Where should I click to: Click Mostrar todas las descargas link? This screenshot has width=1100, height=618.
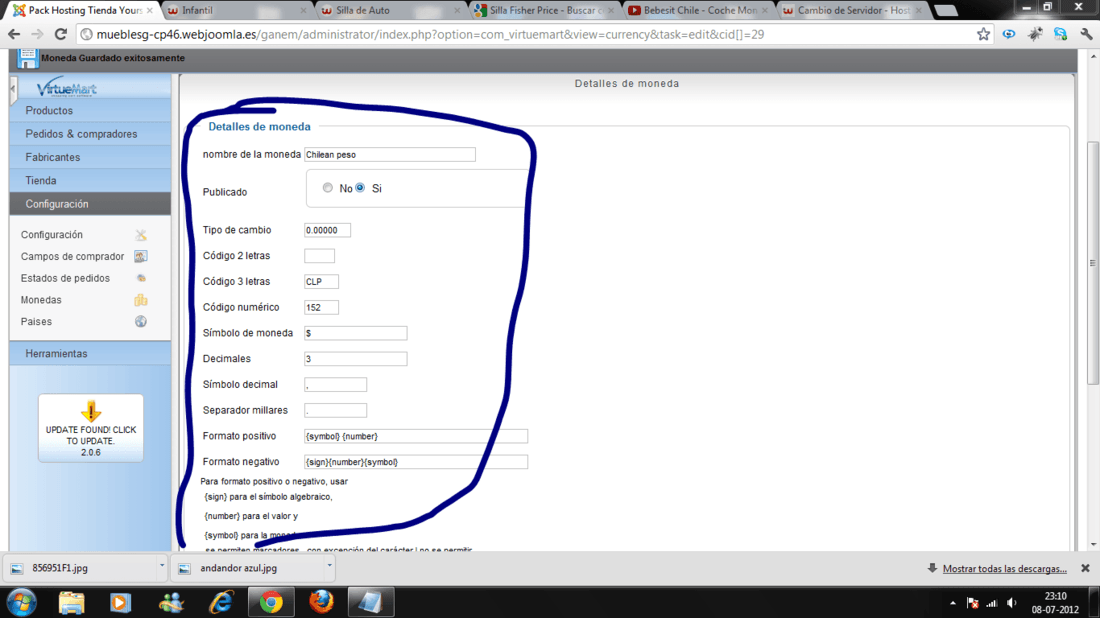coord(1005,569)
